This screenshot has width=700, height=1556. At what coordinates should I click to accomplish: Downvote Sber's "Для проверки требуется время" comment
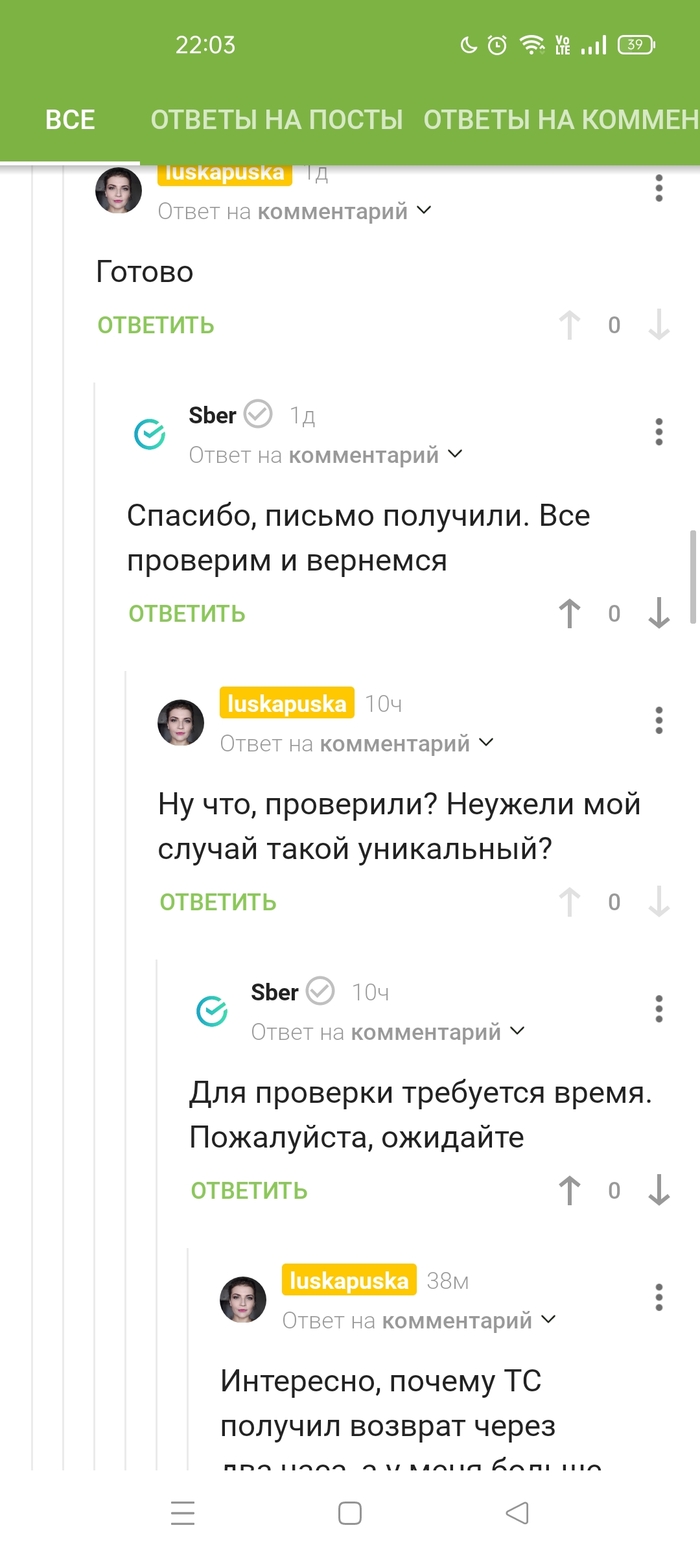(x=658, y=1191)
